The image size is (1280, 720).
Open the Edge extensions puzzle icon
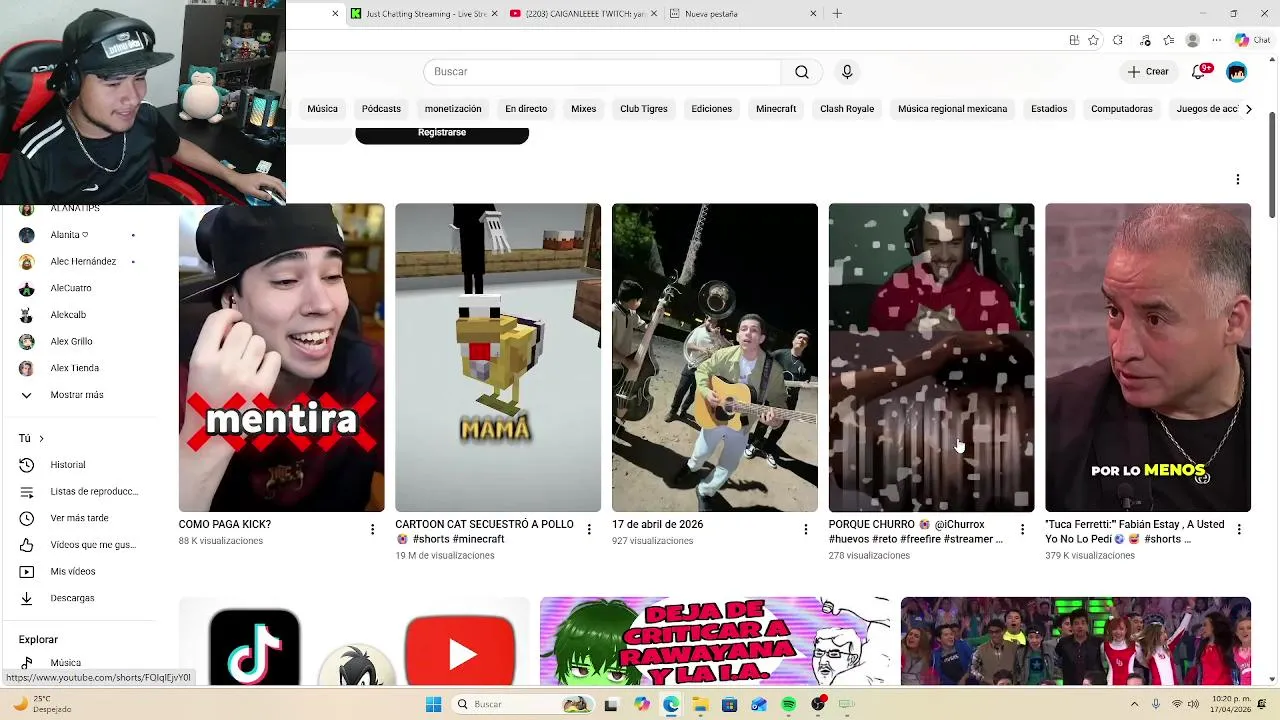(x=1118, y=40)
